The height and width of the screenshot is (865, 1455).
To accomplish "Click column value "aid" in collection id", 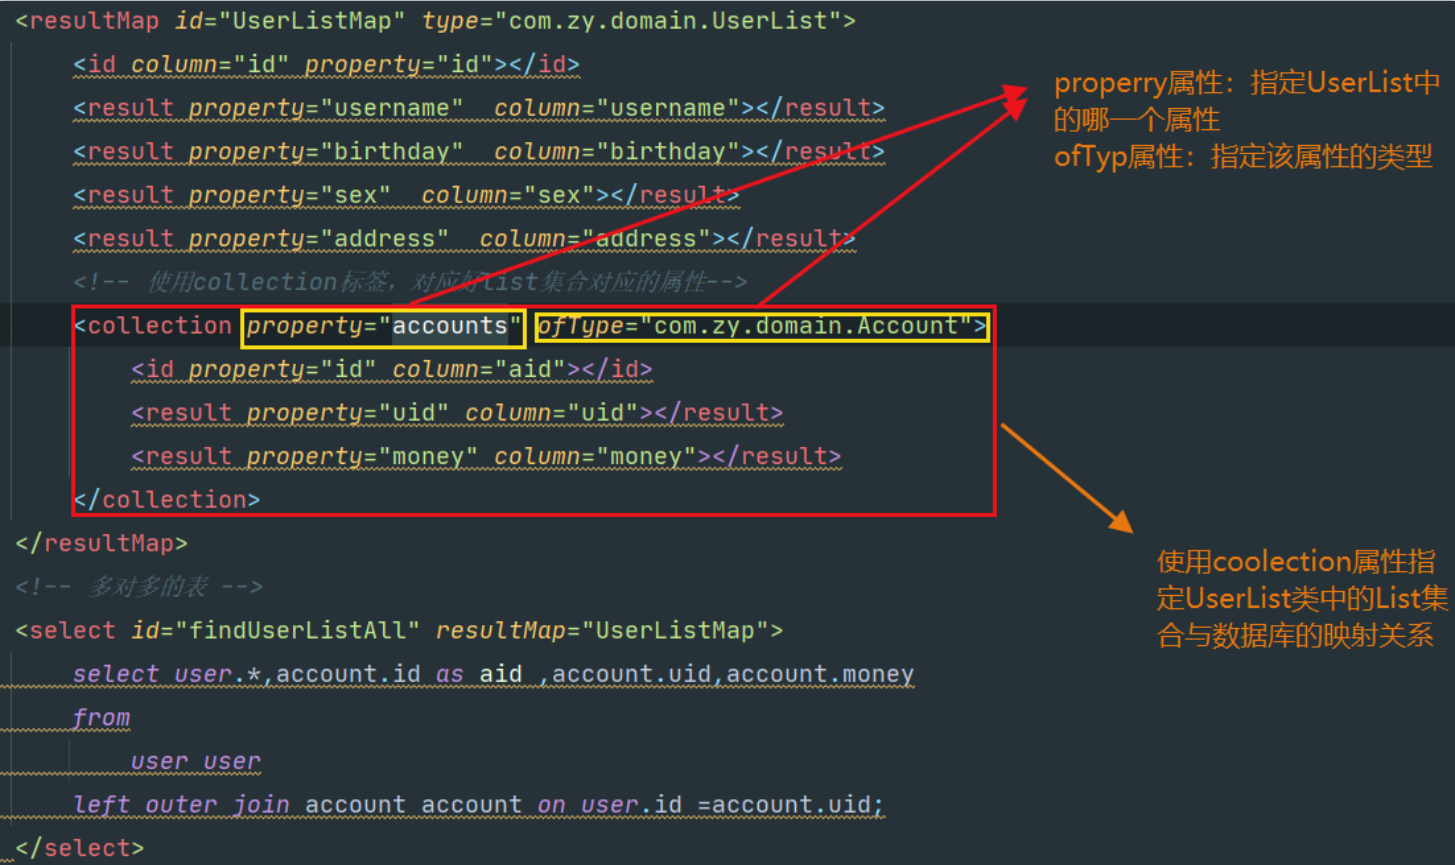I will (x=531, y=370).
